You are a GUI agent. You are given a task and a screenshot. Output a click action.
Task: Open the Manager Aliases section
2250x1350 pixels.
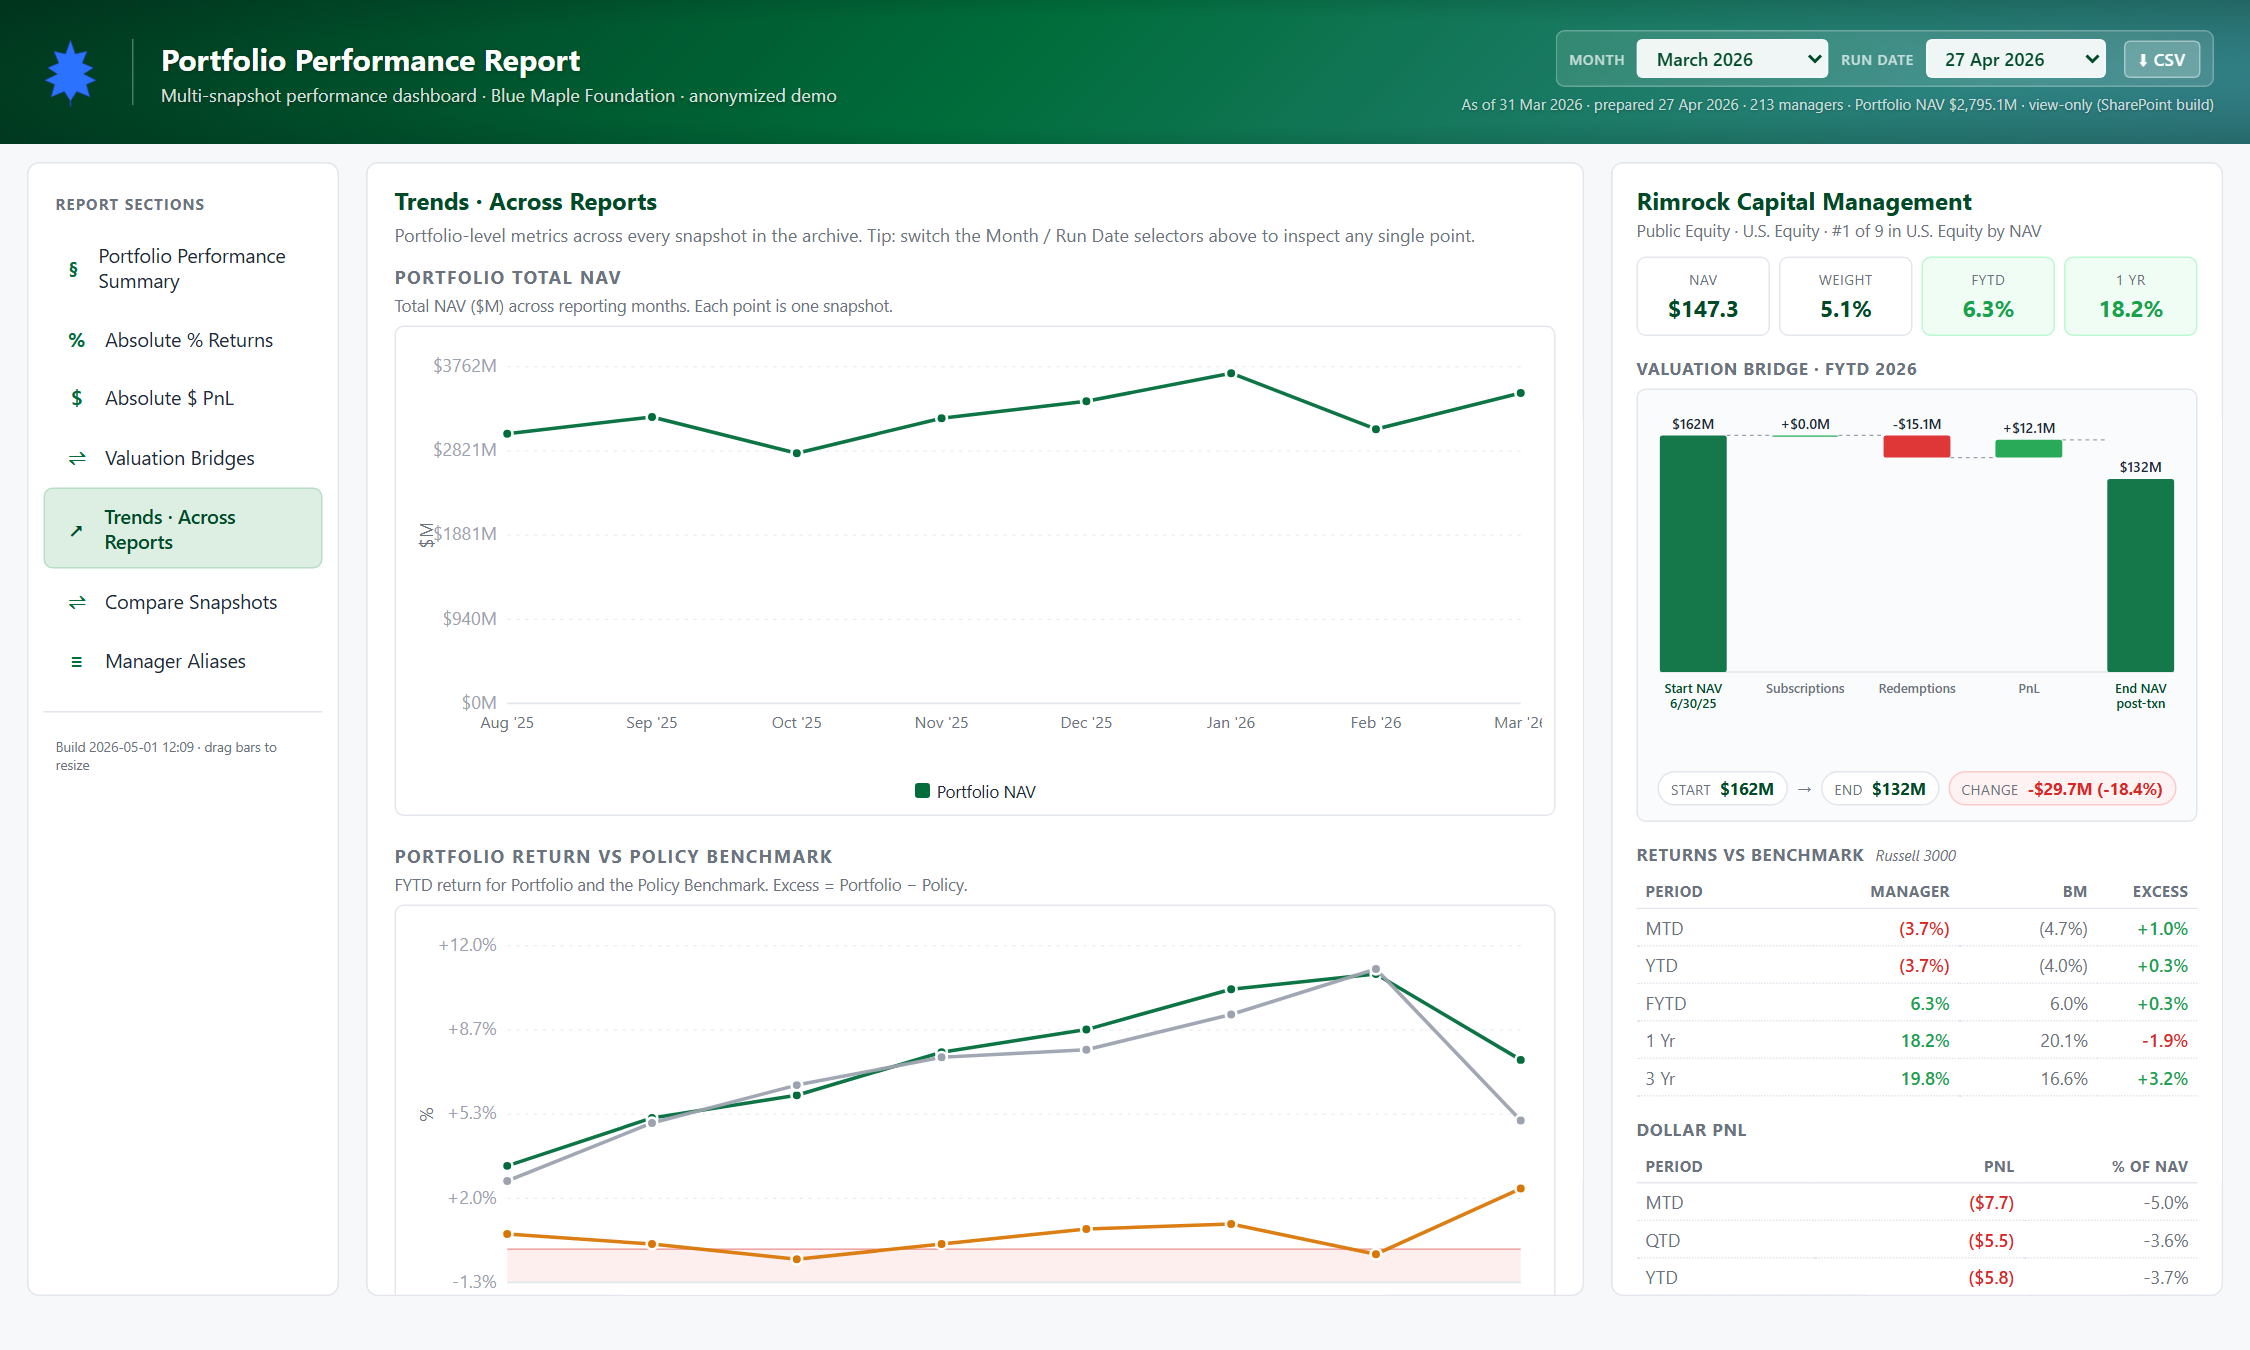(x=183, y=661)
